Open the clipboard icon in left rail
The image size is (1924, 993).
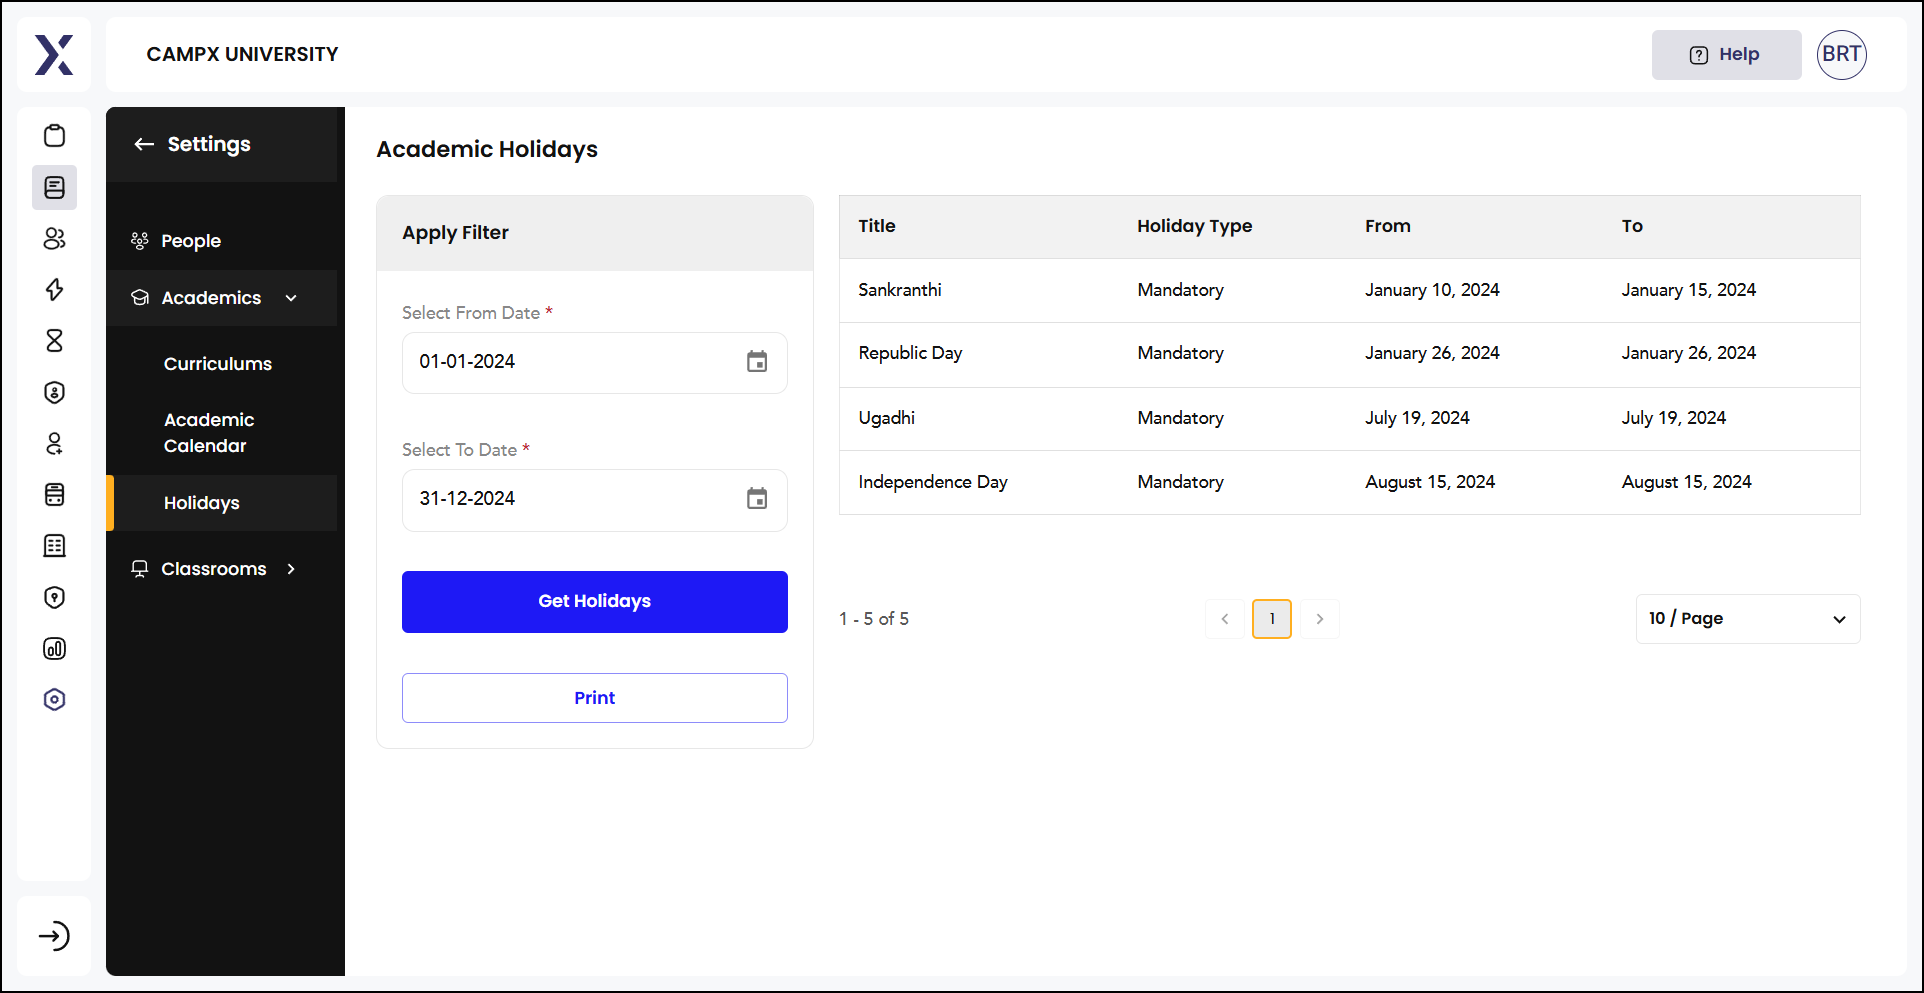(55, 136)
